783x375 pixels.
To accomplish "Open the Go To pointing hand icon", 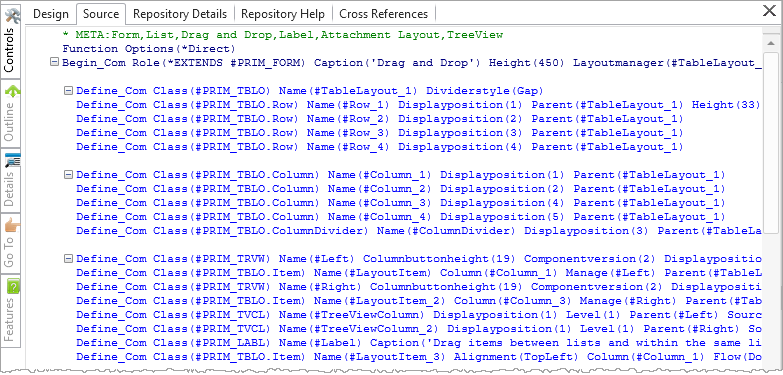I will [x=12, y=226].
